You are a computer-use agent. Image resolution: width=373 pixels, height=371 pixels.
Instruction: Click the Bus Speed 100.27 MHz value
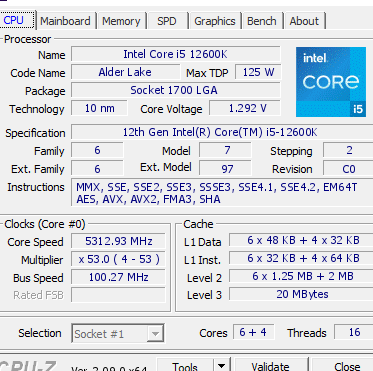pyautogui.click(x=118, y=277)
